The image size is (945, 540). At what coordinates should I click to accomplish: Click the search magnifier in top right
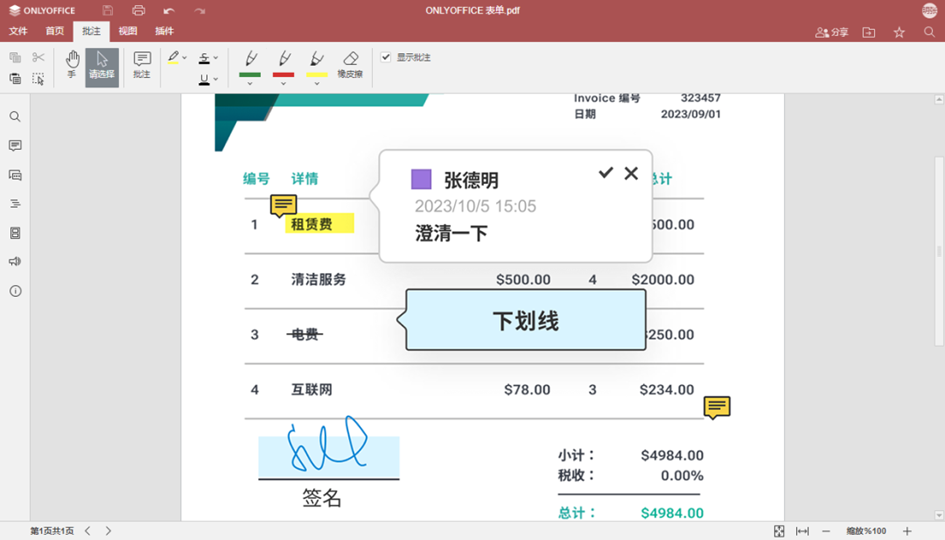929,32
